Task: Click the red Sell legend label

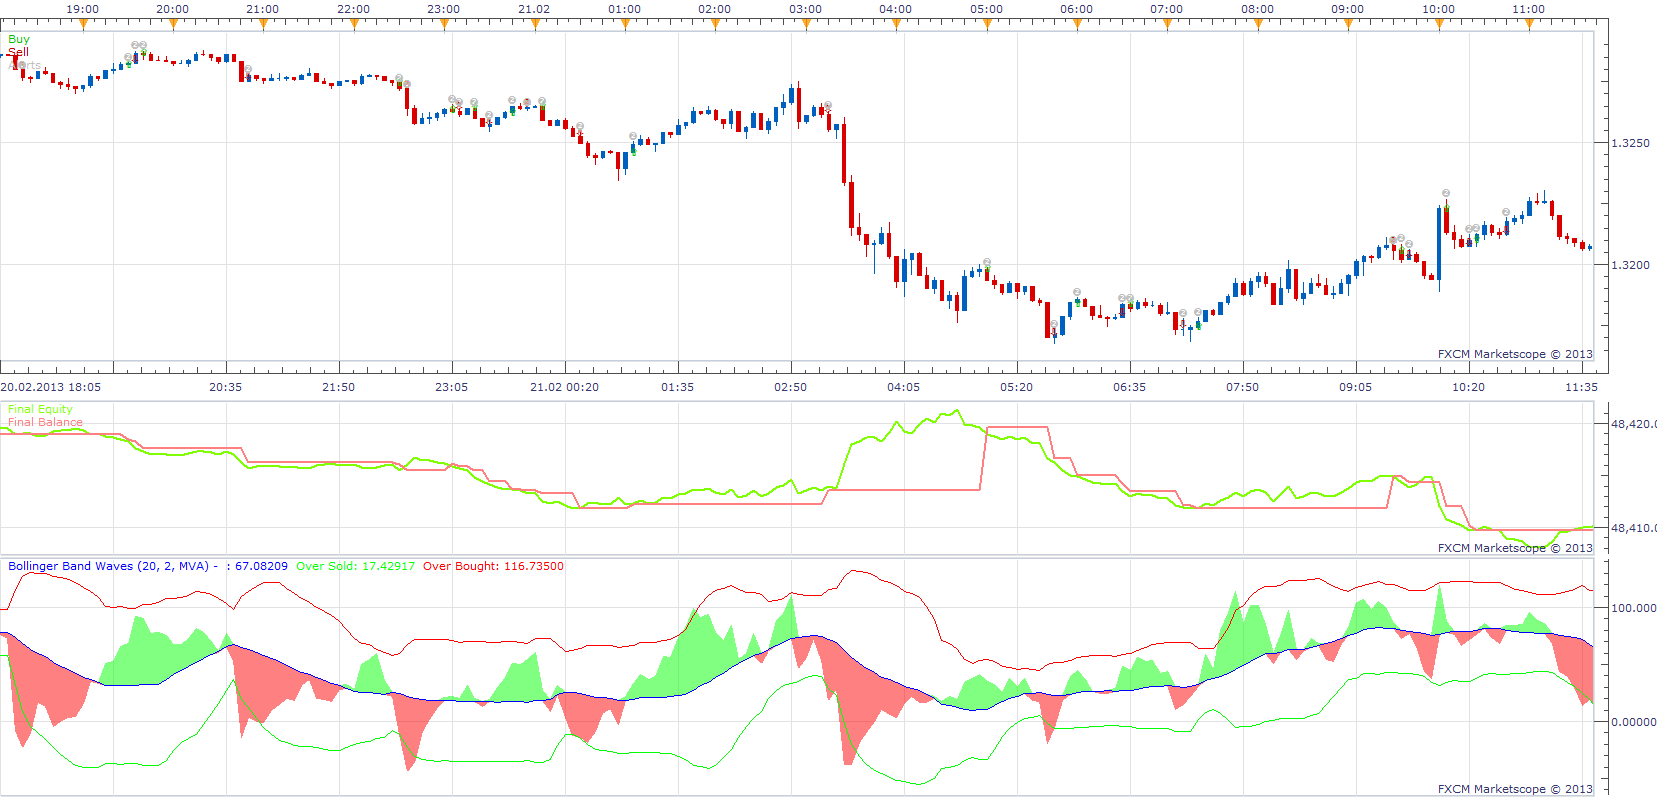Action: coord(18,52)
